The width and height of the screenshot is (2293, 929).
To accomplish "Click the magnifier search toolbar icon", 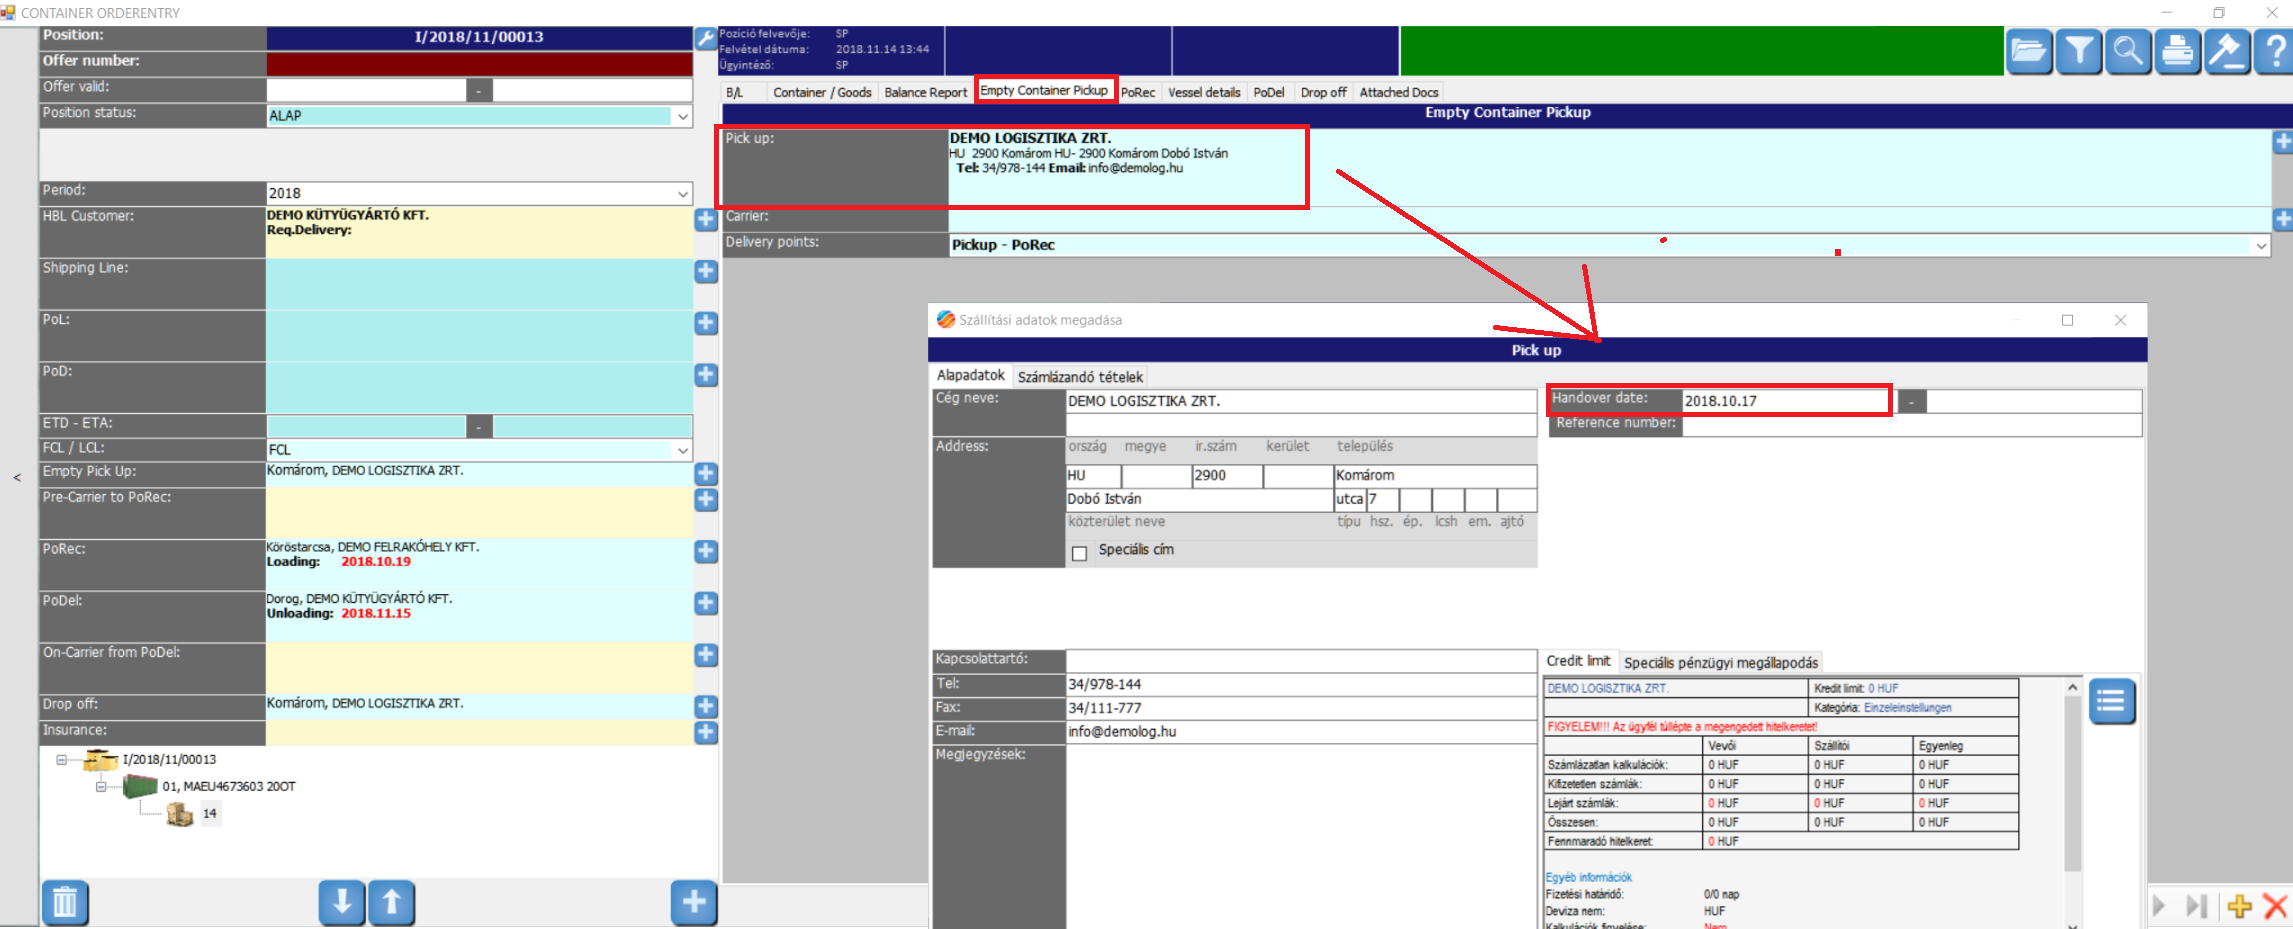I will (2128, 51).
